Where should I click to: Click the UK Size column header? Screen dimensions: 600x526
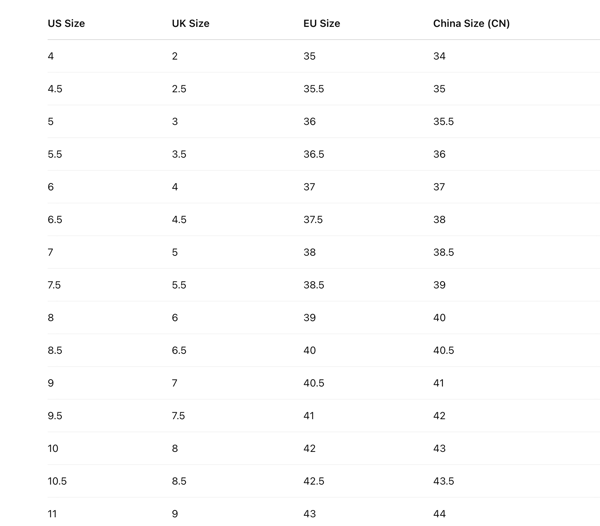(x=190, y=23)
